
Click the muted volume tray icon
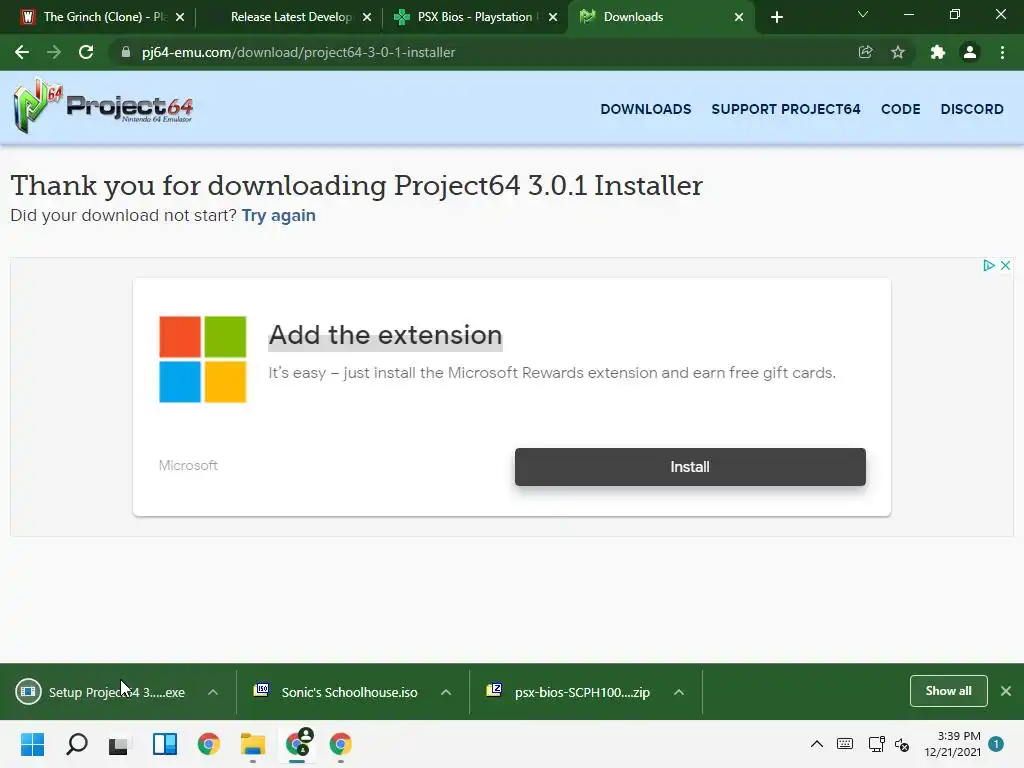(902, 744)
